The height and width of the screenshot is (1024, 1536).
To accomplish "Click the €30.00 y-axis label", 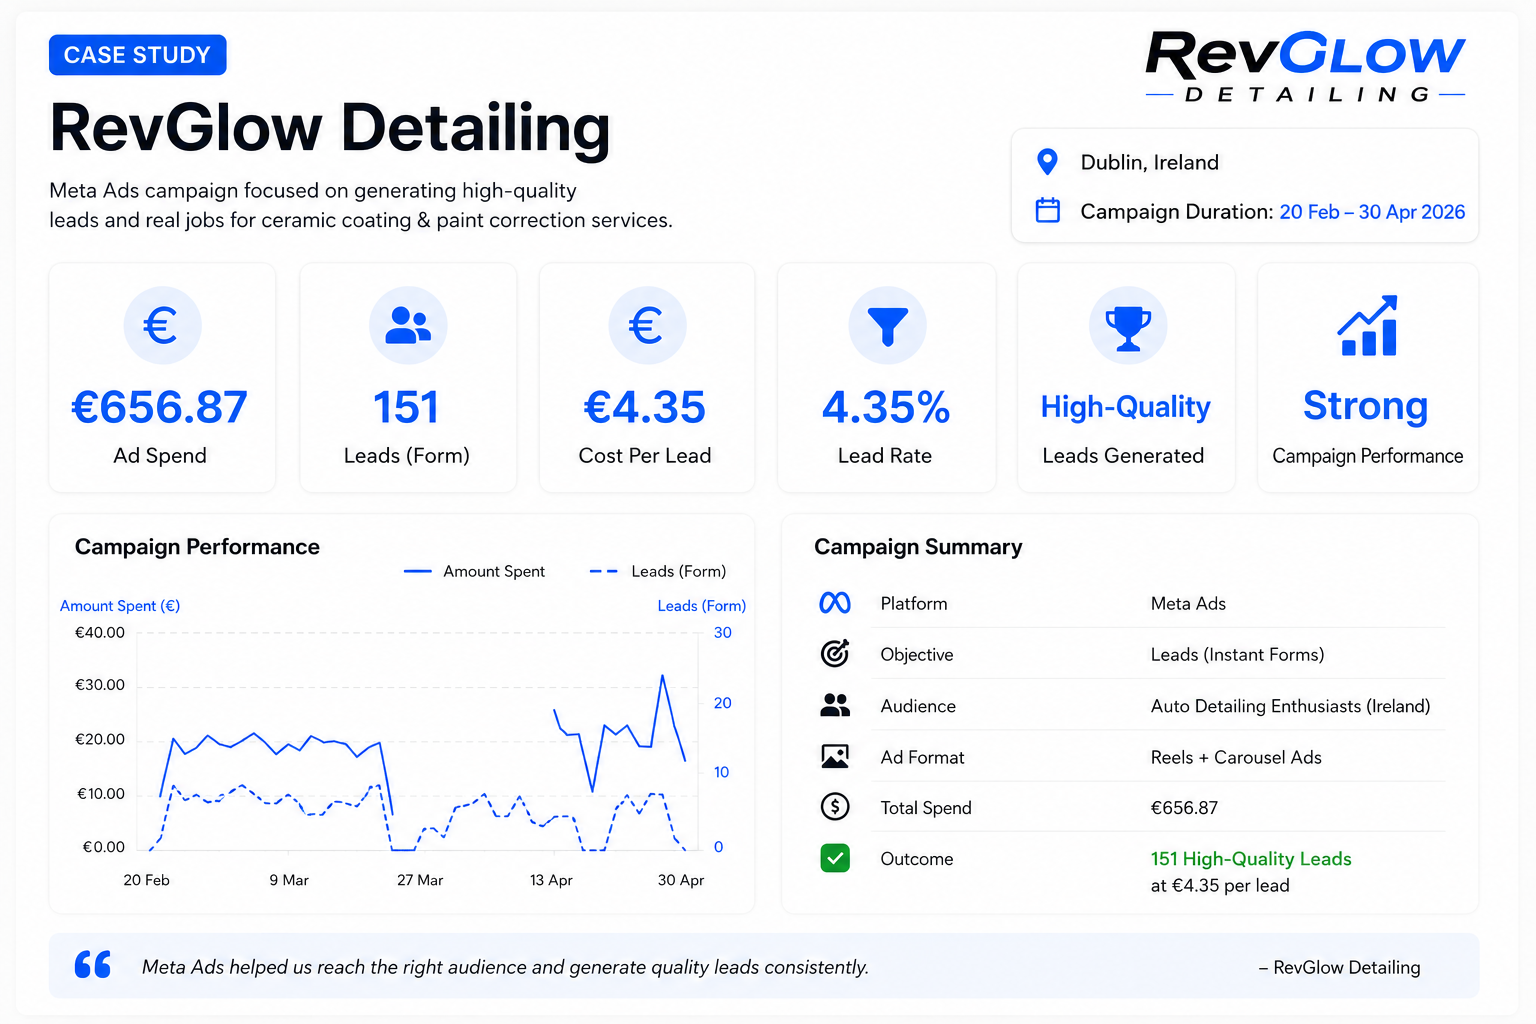I will click(x=100, y=685).
